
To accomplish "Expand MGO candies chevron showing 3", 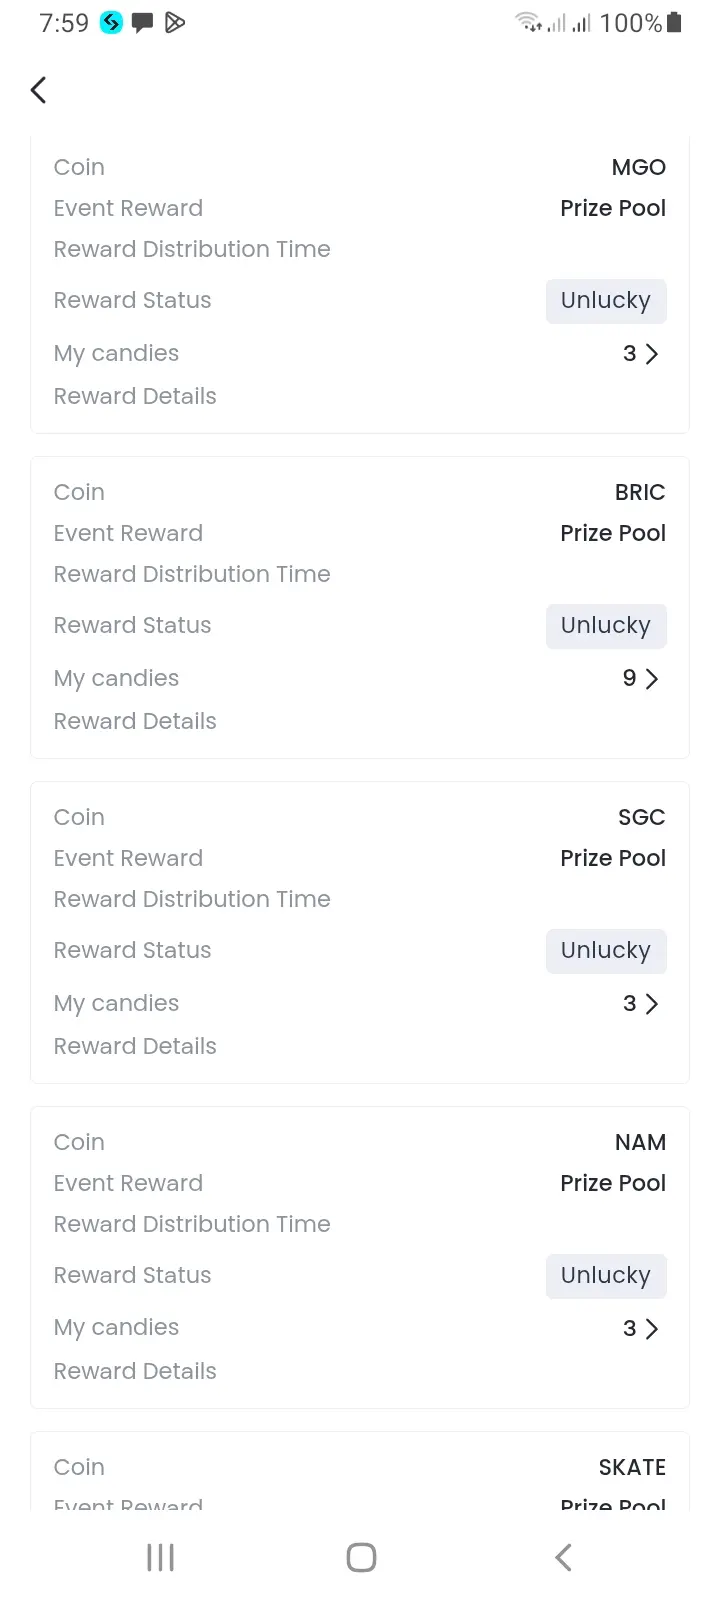I will click(652, 353).
